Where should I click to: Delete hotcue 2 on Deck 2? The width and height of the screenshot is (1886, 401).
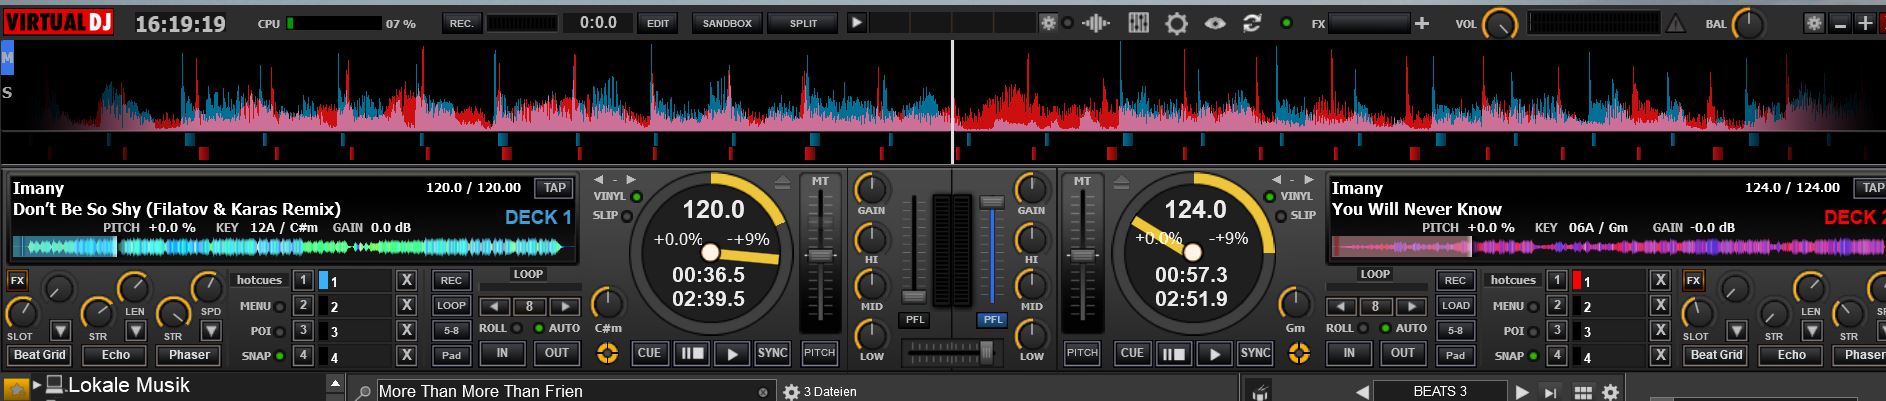pos(1660,305)
